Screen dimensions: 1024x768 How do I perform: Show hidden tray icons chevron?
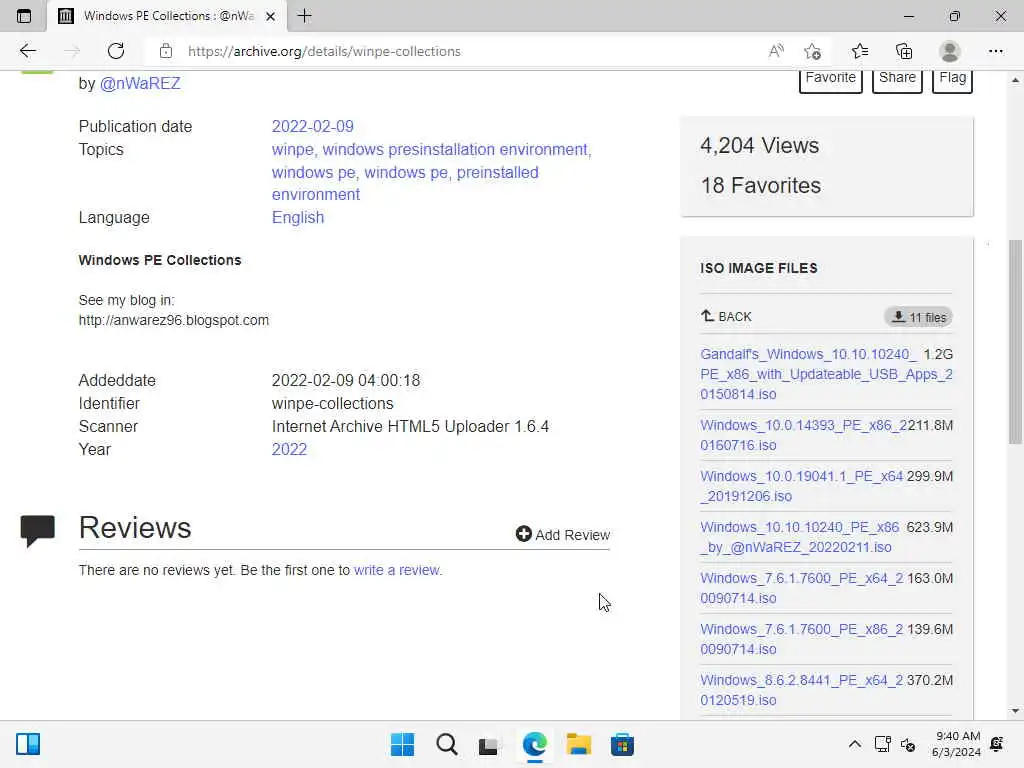tap(854, 744)
